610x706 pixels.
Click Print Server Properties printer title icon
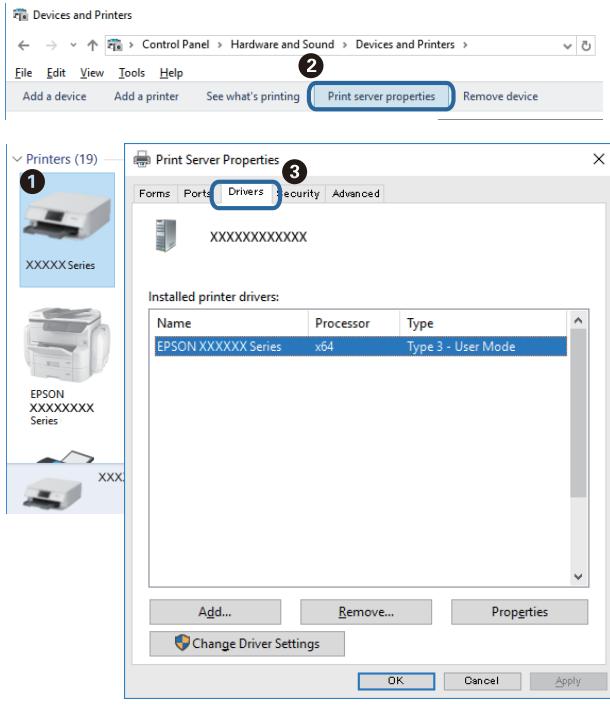[x=142, y=159]
